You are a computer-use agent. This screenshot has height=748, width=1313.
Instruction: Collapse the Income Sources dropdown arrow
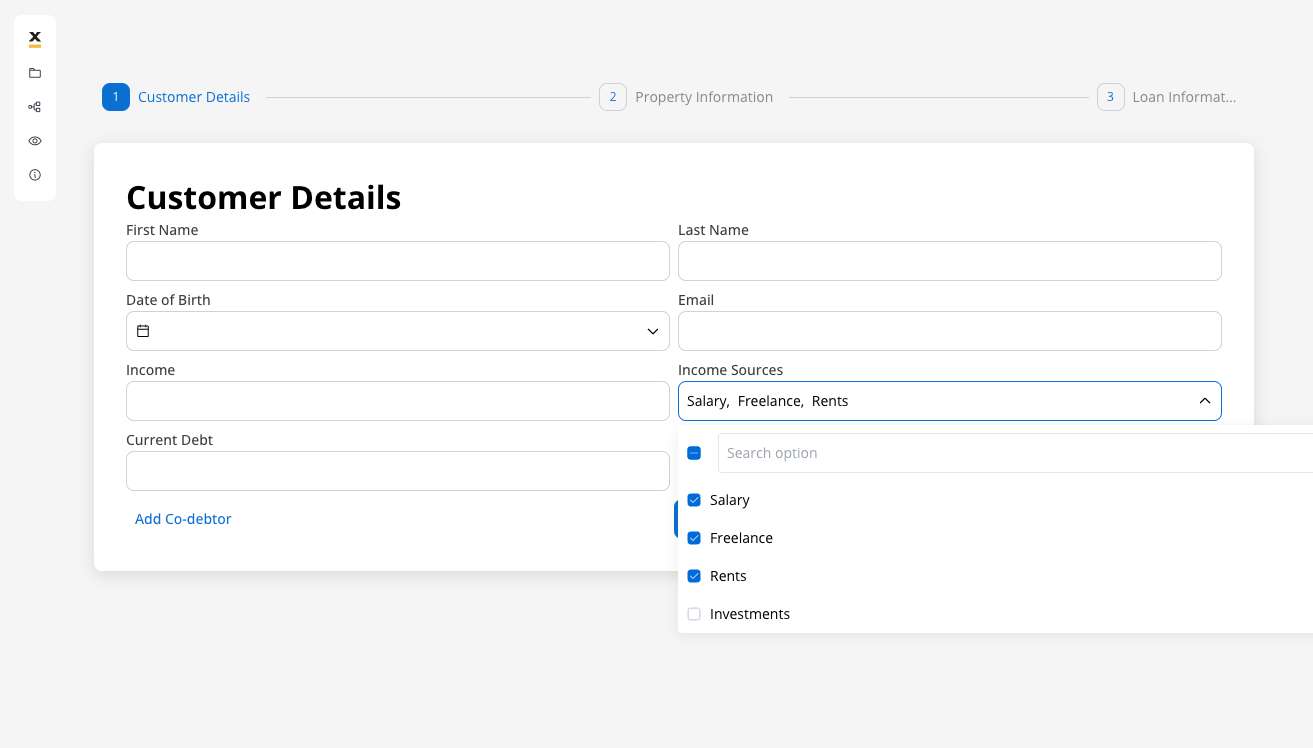tap(1204, 401)
